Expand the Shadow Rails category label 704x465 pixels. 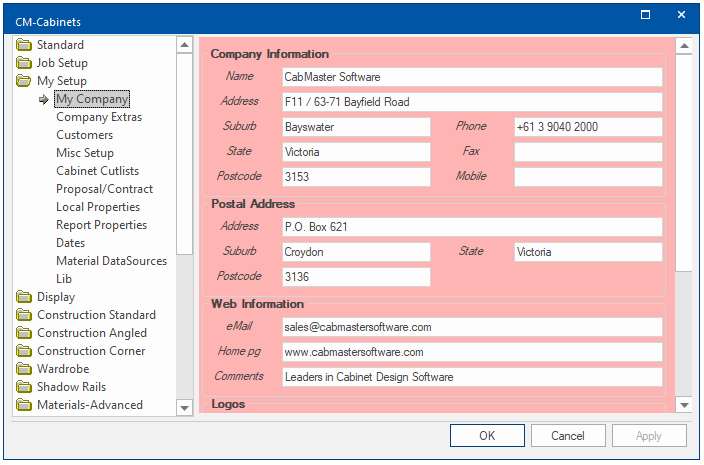71,386
